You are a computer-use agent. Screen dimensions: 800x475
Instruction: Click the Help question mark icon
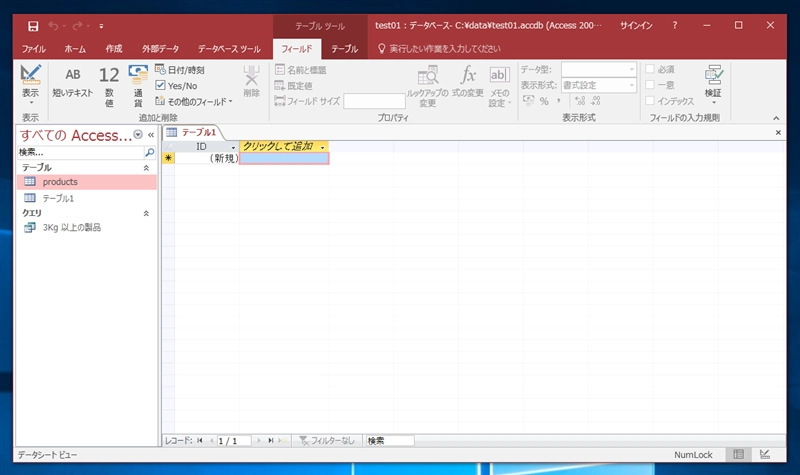[674, 25]
